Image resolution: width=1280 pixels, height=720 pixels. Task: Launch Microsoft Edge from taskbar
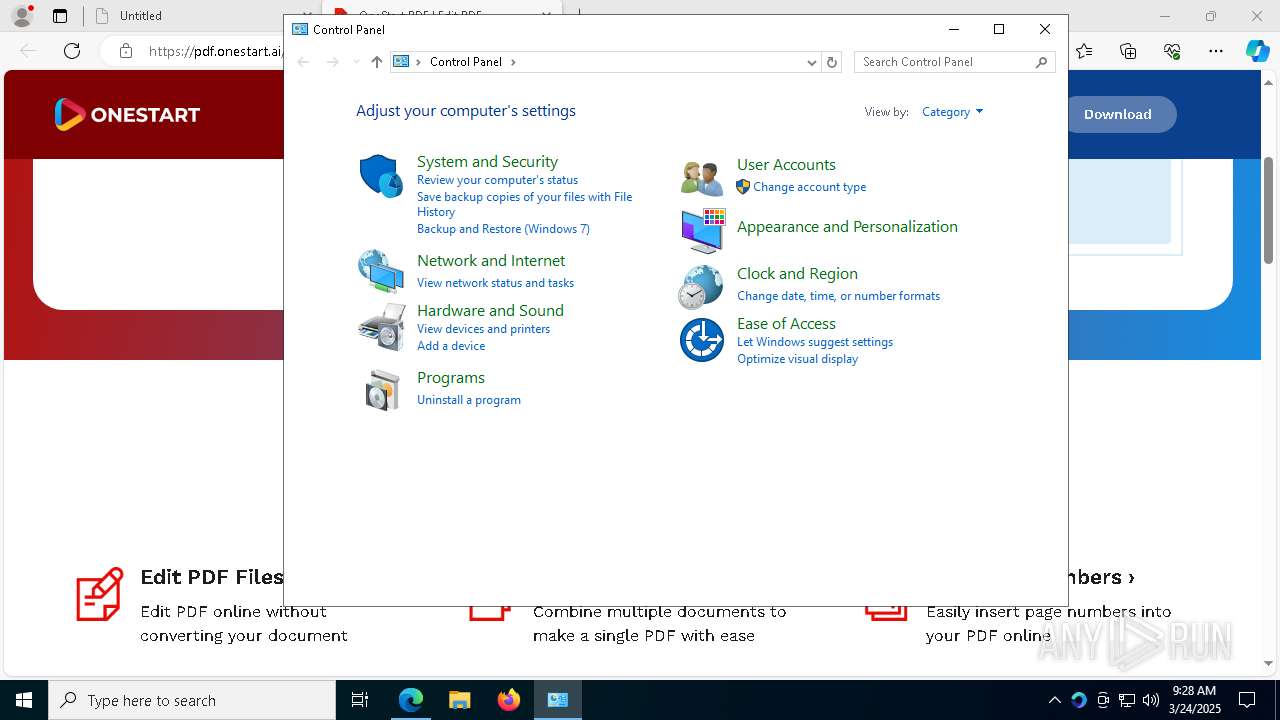pos(411,700)
